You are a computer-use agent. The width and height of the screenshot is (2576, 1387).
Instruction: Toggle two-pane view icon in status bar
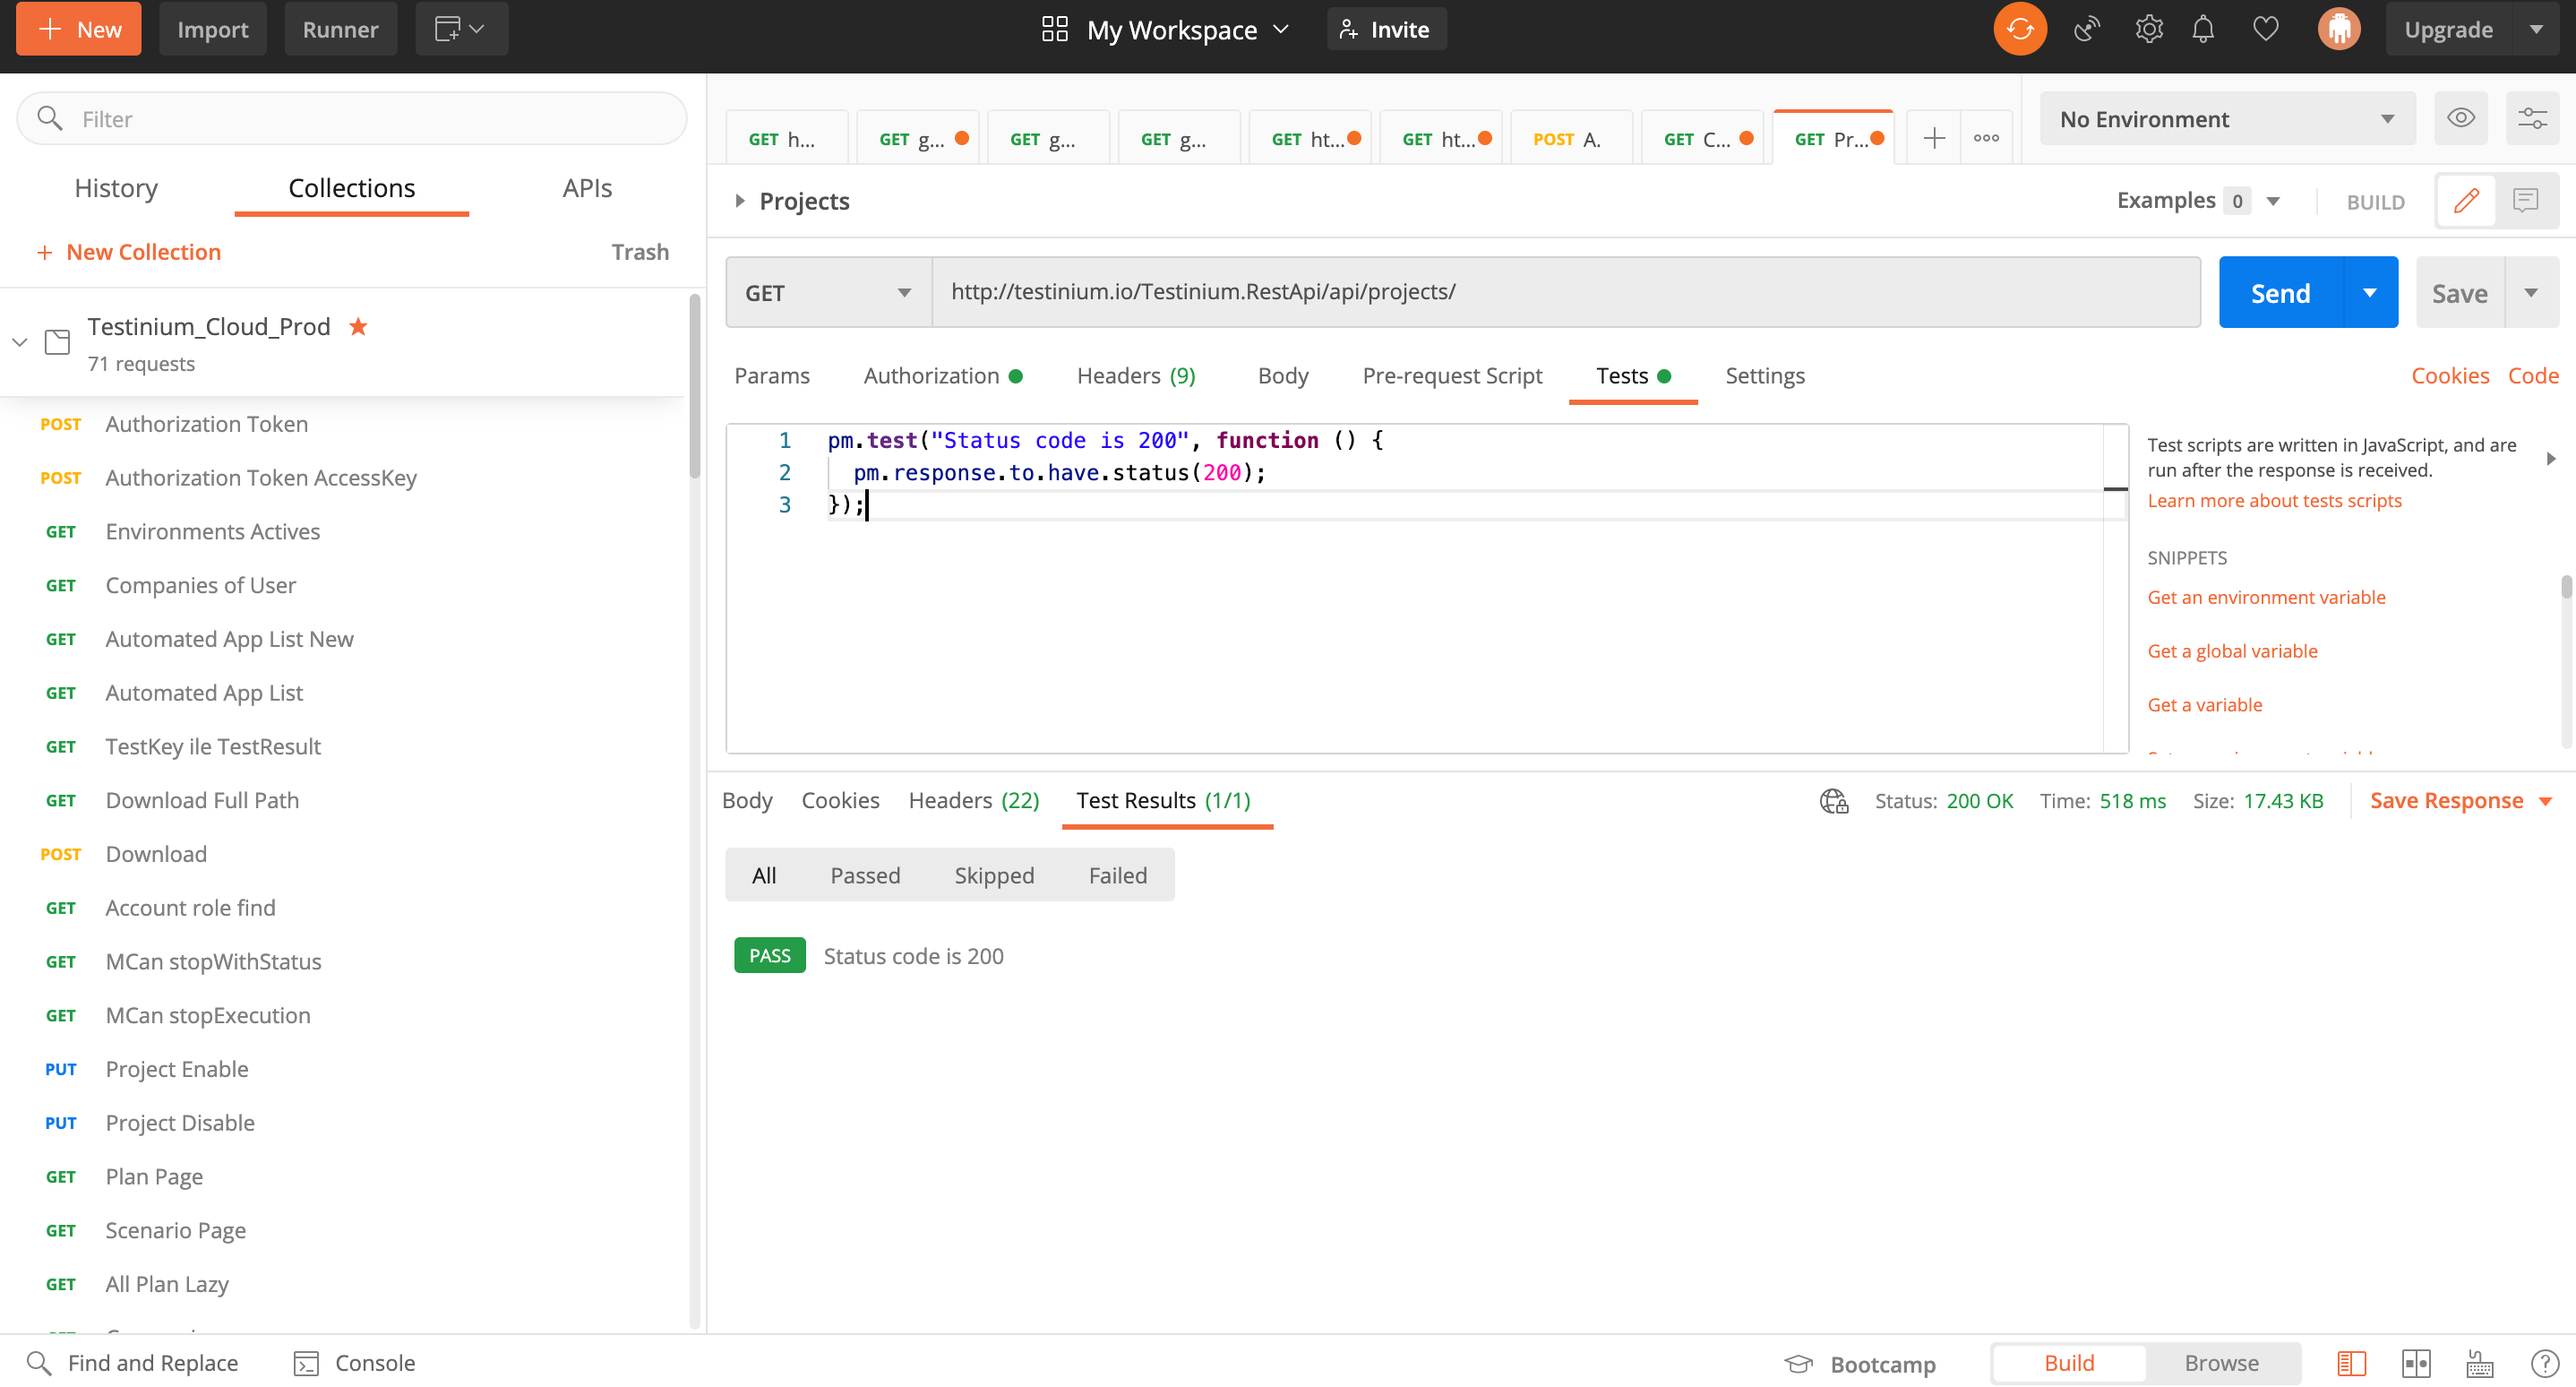coord(2415,1363)
